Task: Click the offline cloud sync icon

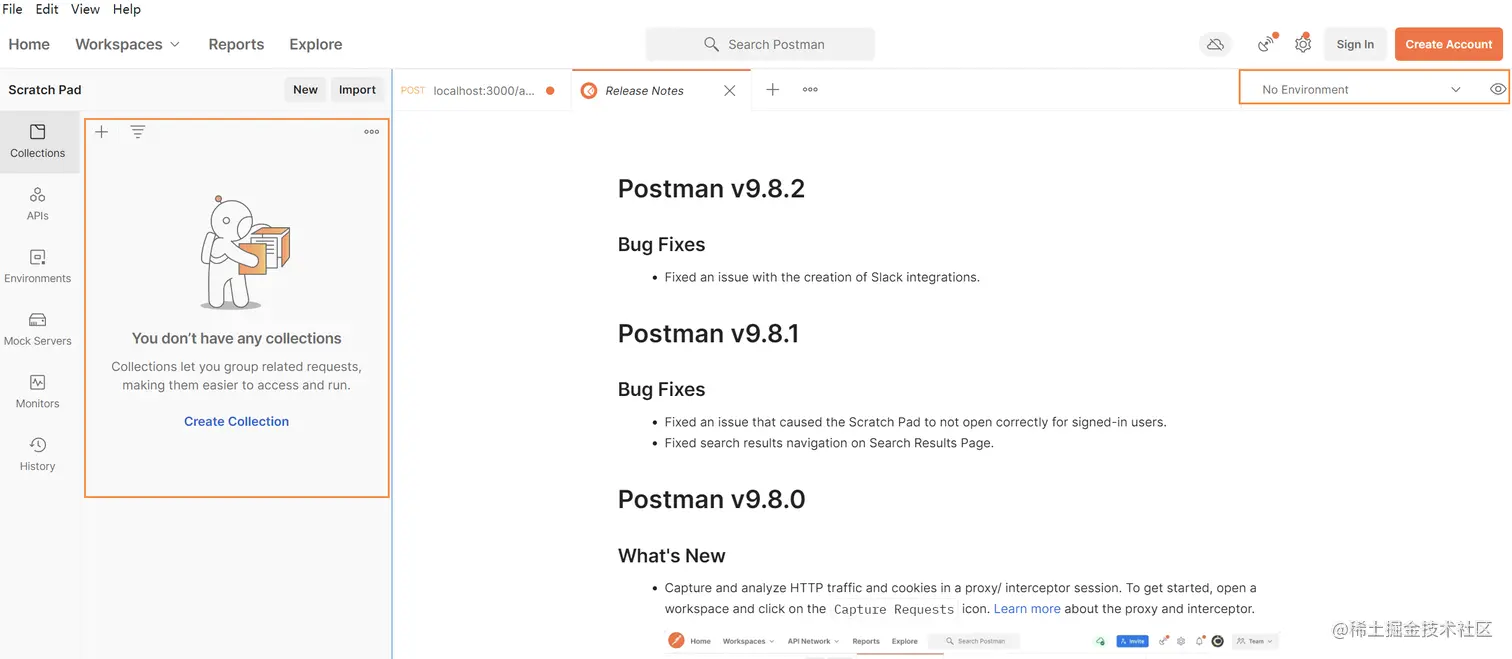Action: (1215, 45)
